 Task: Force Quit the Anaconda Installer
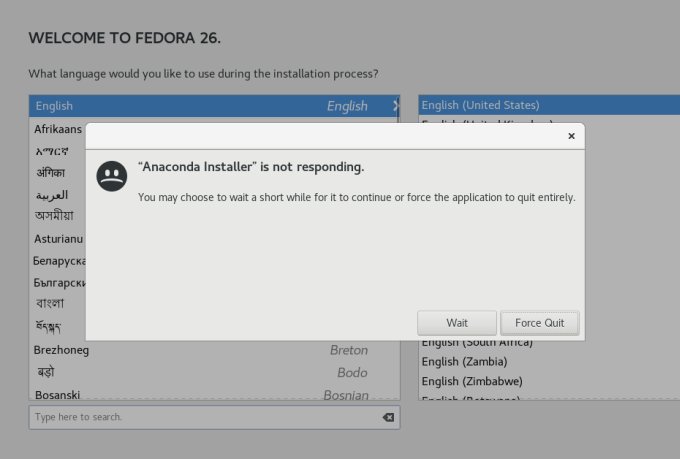click(x=539, y=323)
